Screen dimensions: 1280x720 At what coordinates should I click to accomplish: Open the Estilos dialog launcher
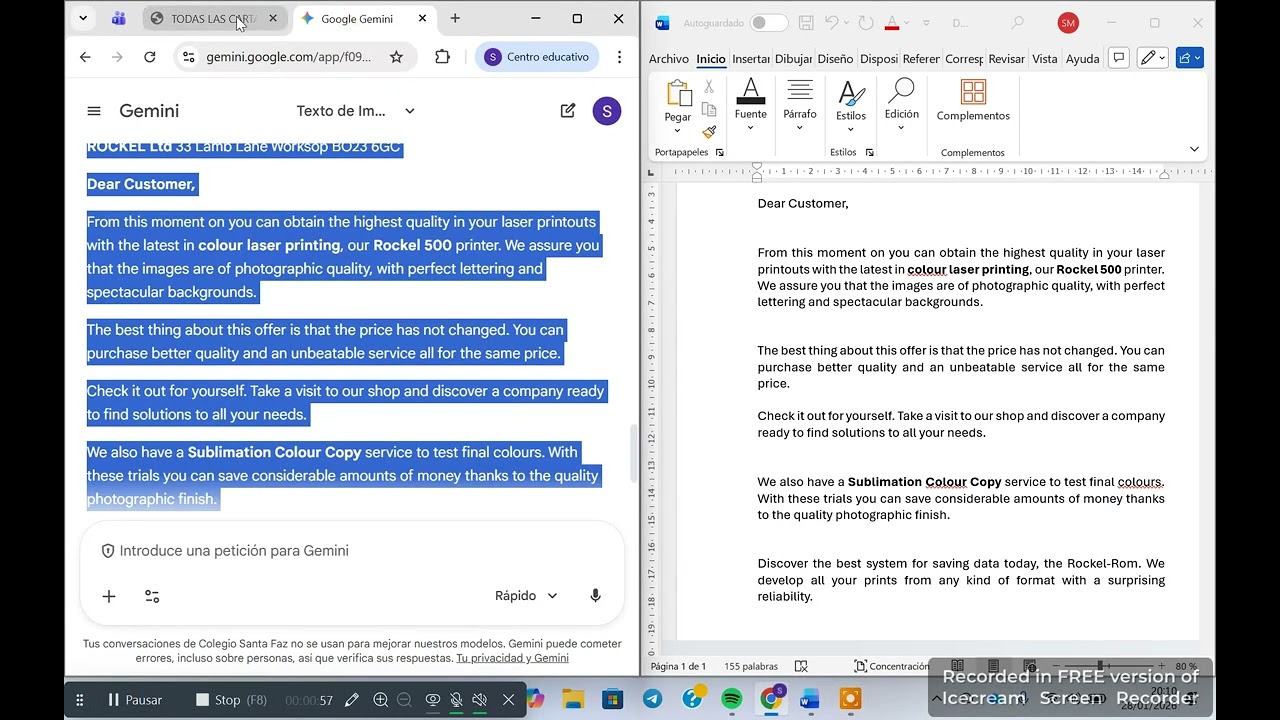(x=869, y=153)
